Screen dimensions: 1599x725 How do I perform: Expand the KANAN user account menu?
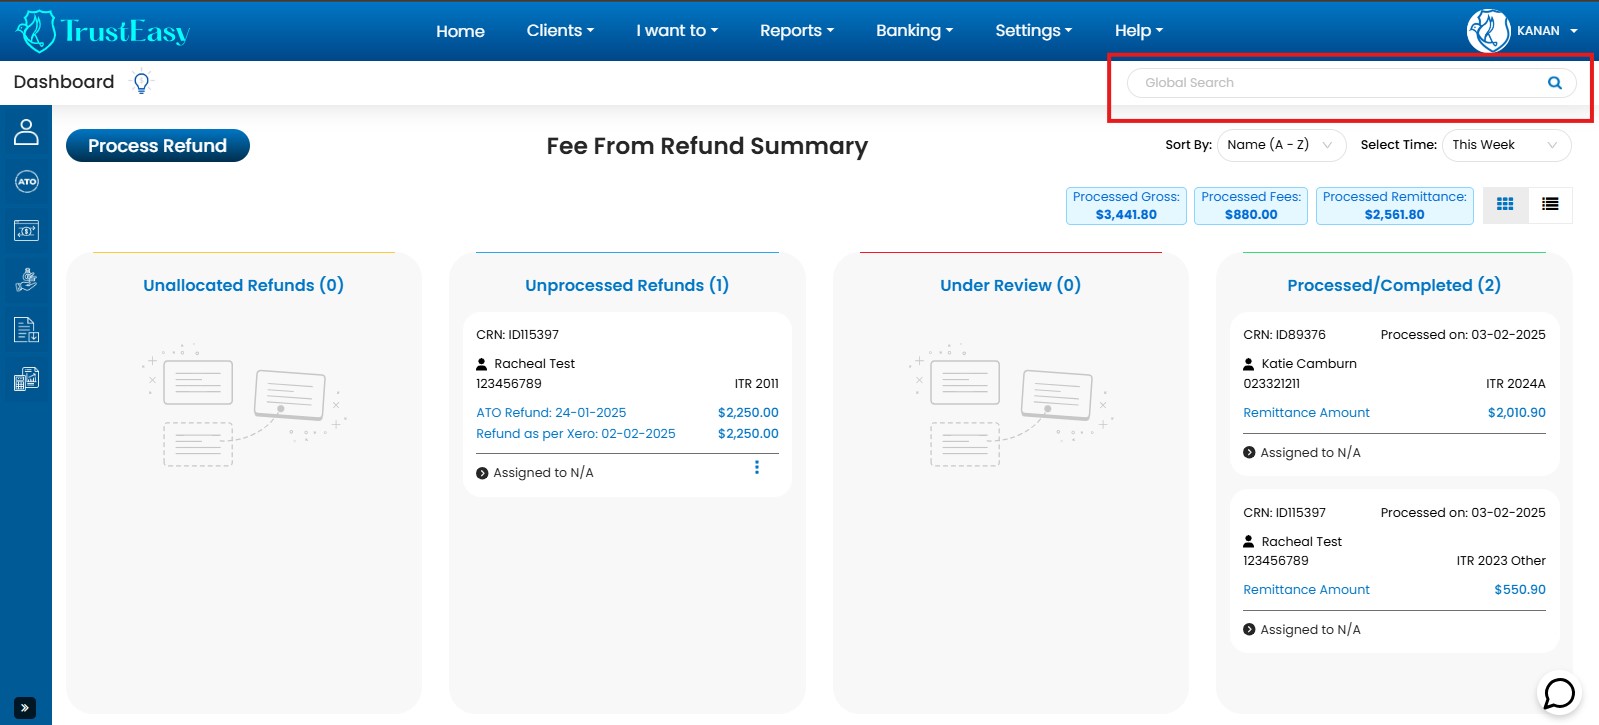[x=1523, y=31]
